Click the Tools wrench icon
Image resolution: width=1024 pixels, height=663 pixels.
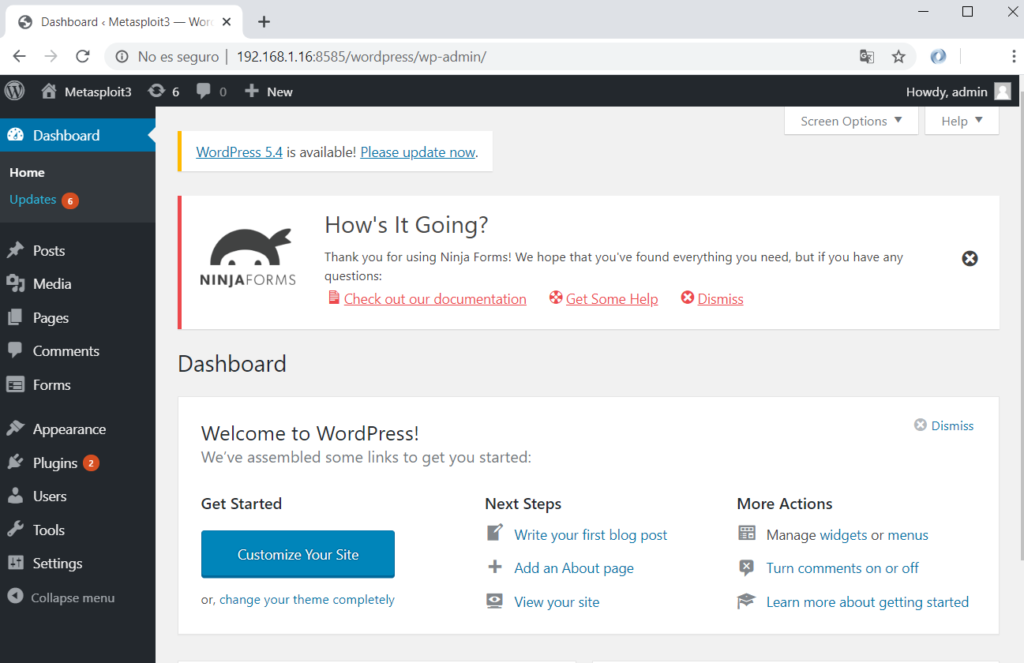[16, 530]
